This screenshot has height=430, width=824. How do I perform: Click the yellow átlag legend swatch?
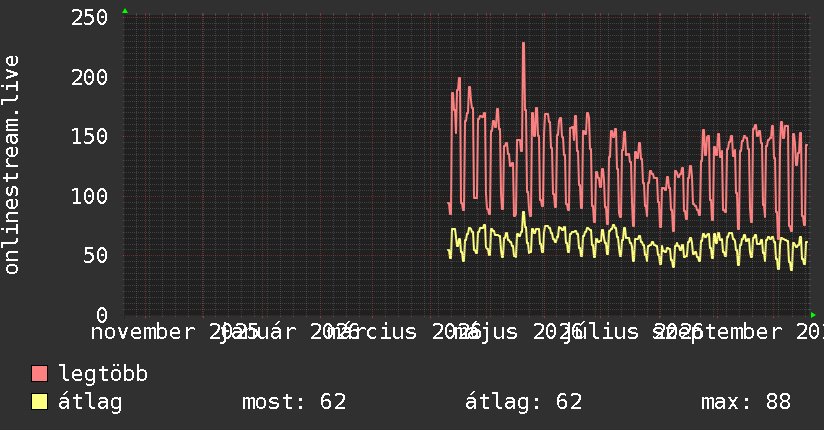click(x=39, y=402)
